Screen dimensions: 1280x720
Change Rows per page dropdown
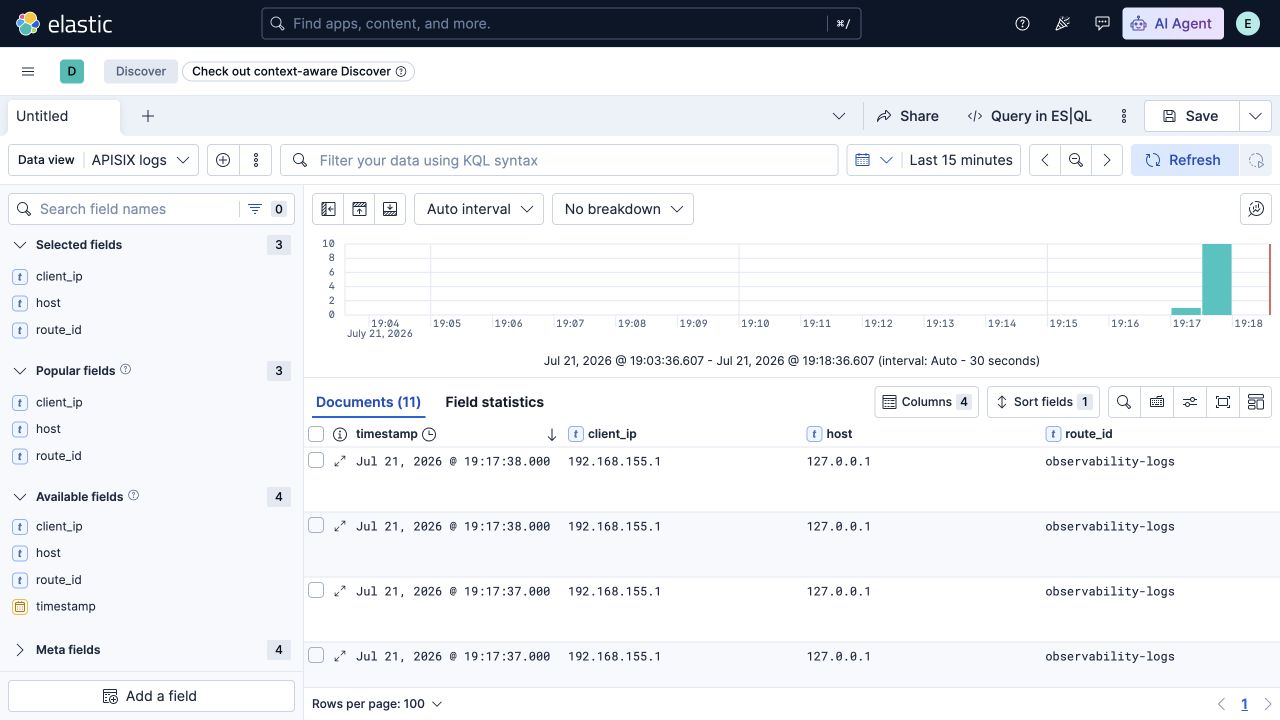click(377, 704)
